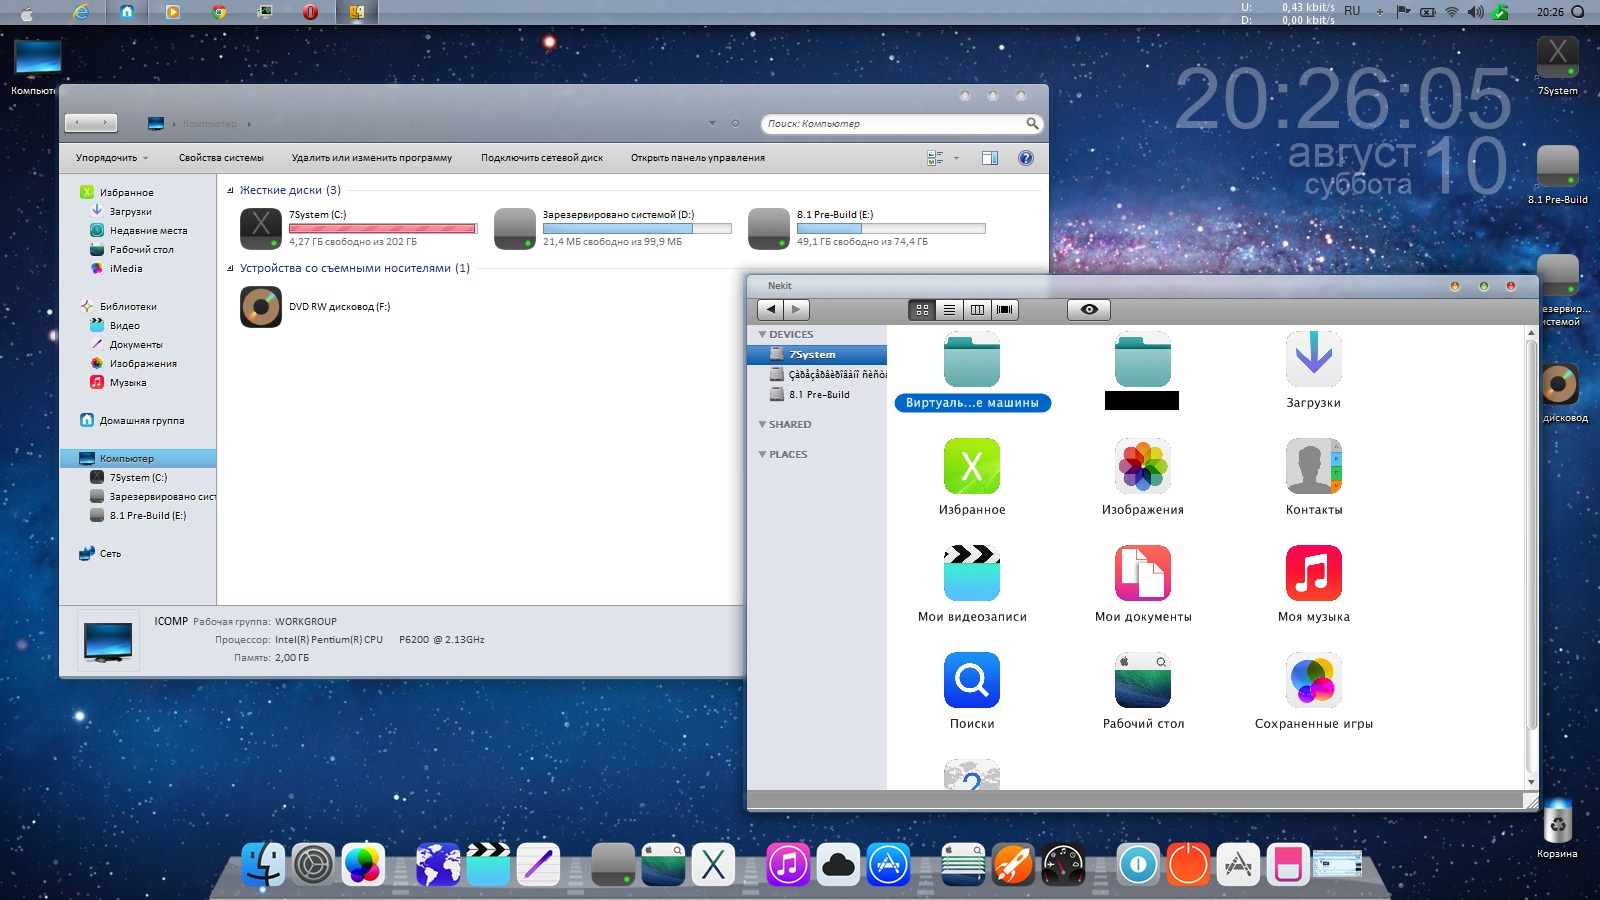1600x900 pixels.
Task: Switch Nekit window to list view
Action: pos(949,310)
